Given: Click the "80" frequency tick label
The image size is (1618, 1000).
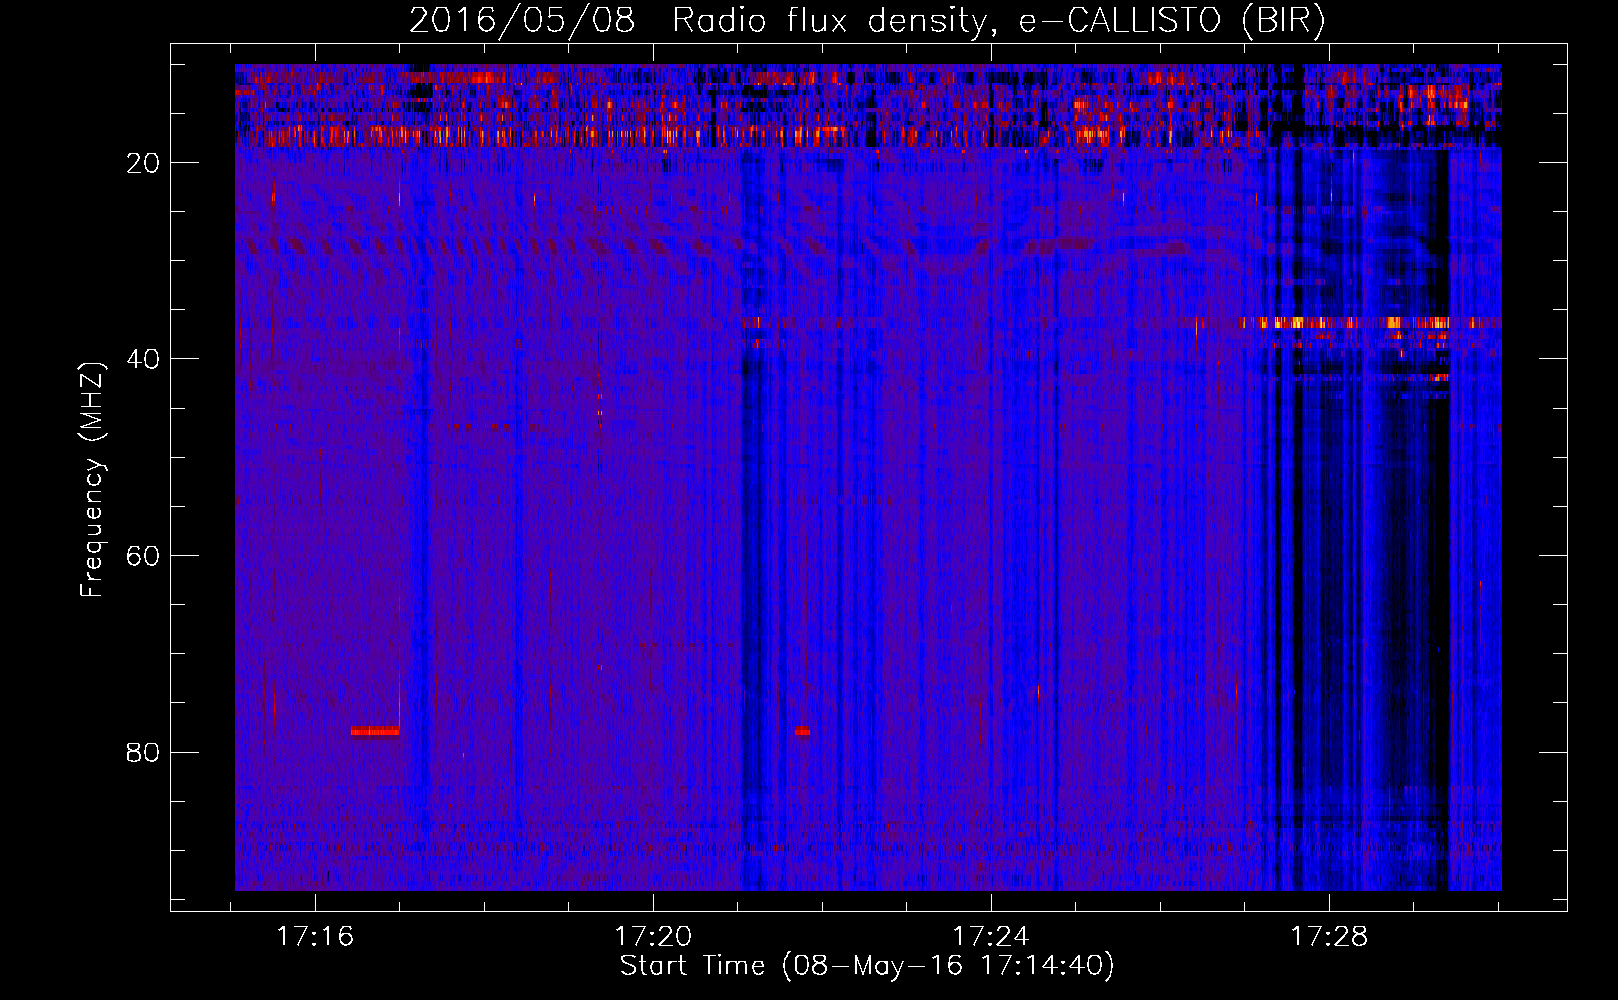Looking at the screenshot, I should click(x=144, y=752).
